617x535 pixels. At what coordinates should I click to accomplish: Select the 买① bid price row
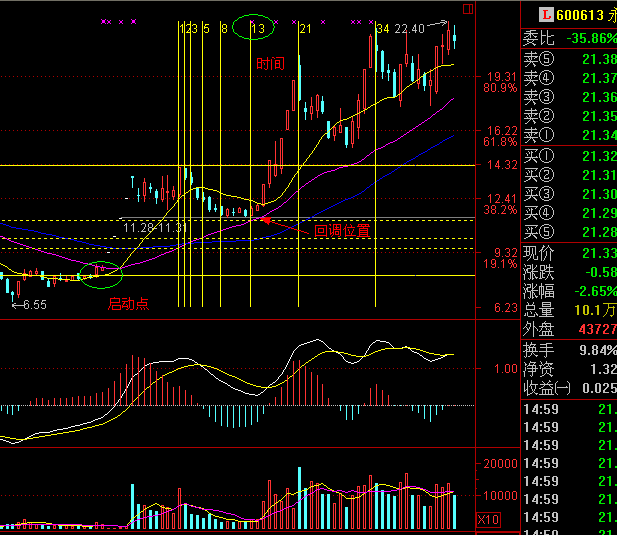(568, 156)
